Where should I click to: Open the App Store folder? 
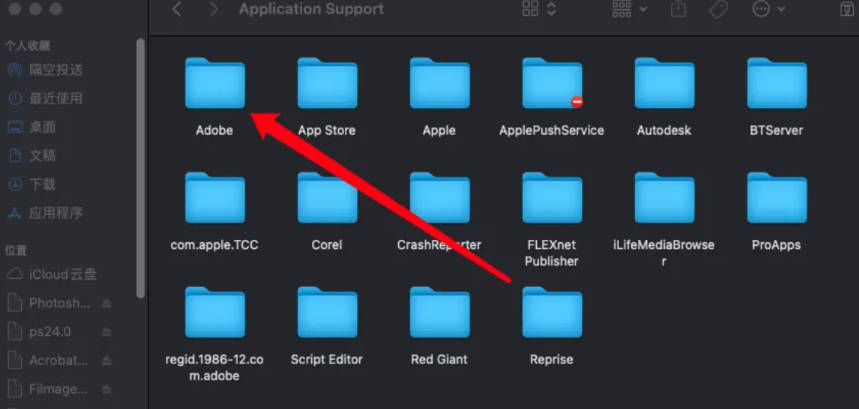tap(327, 83)
